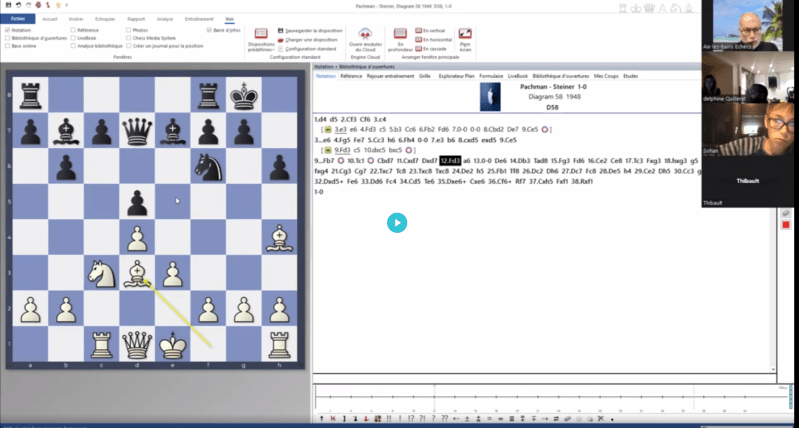Expand the folded variation before 9.Fd3
The image size is (799, 428).
point(326,150)
